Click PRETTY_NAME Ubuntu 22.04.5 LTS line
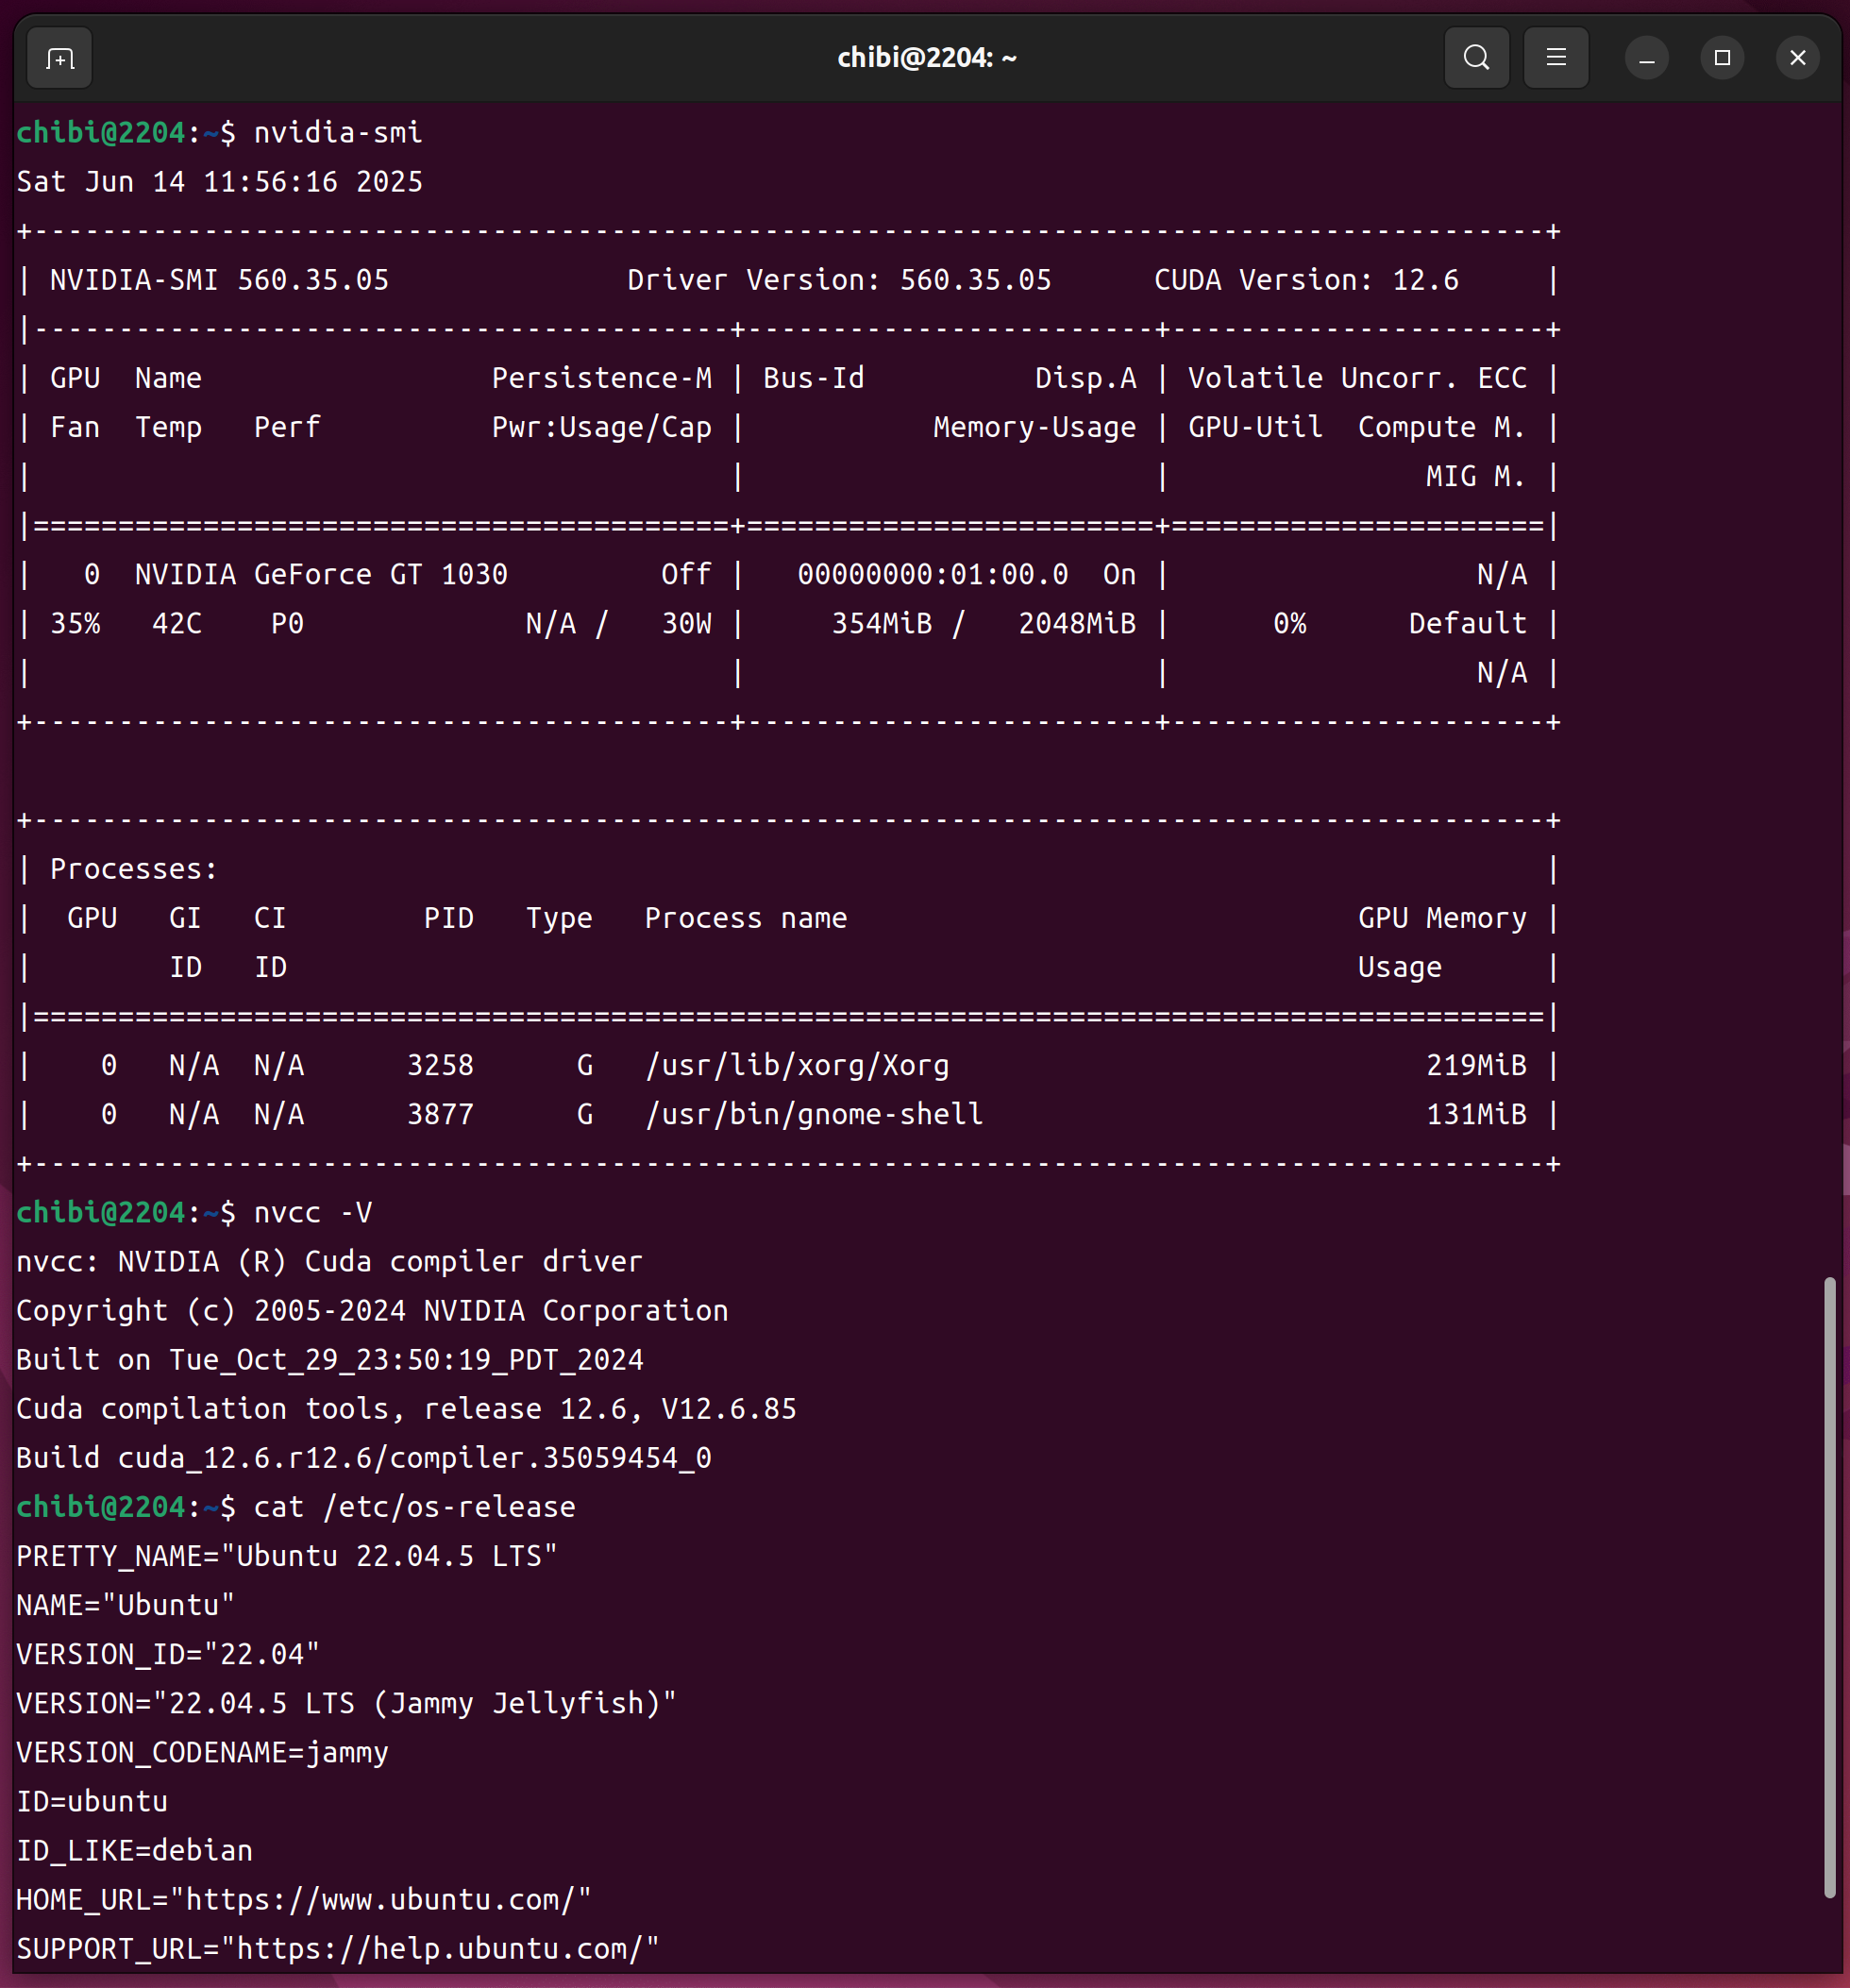The height and width of the screenshot is (1988, 1850). (x=286, y=1556)
